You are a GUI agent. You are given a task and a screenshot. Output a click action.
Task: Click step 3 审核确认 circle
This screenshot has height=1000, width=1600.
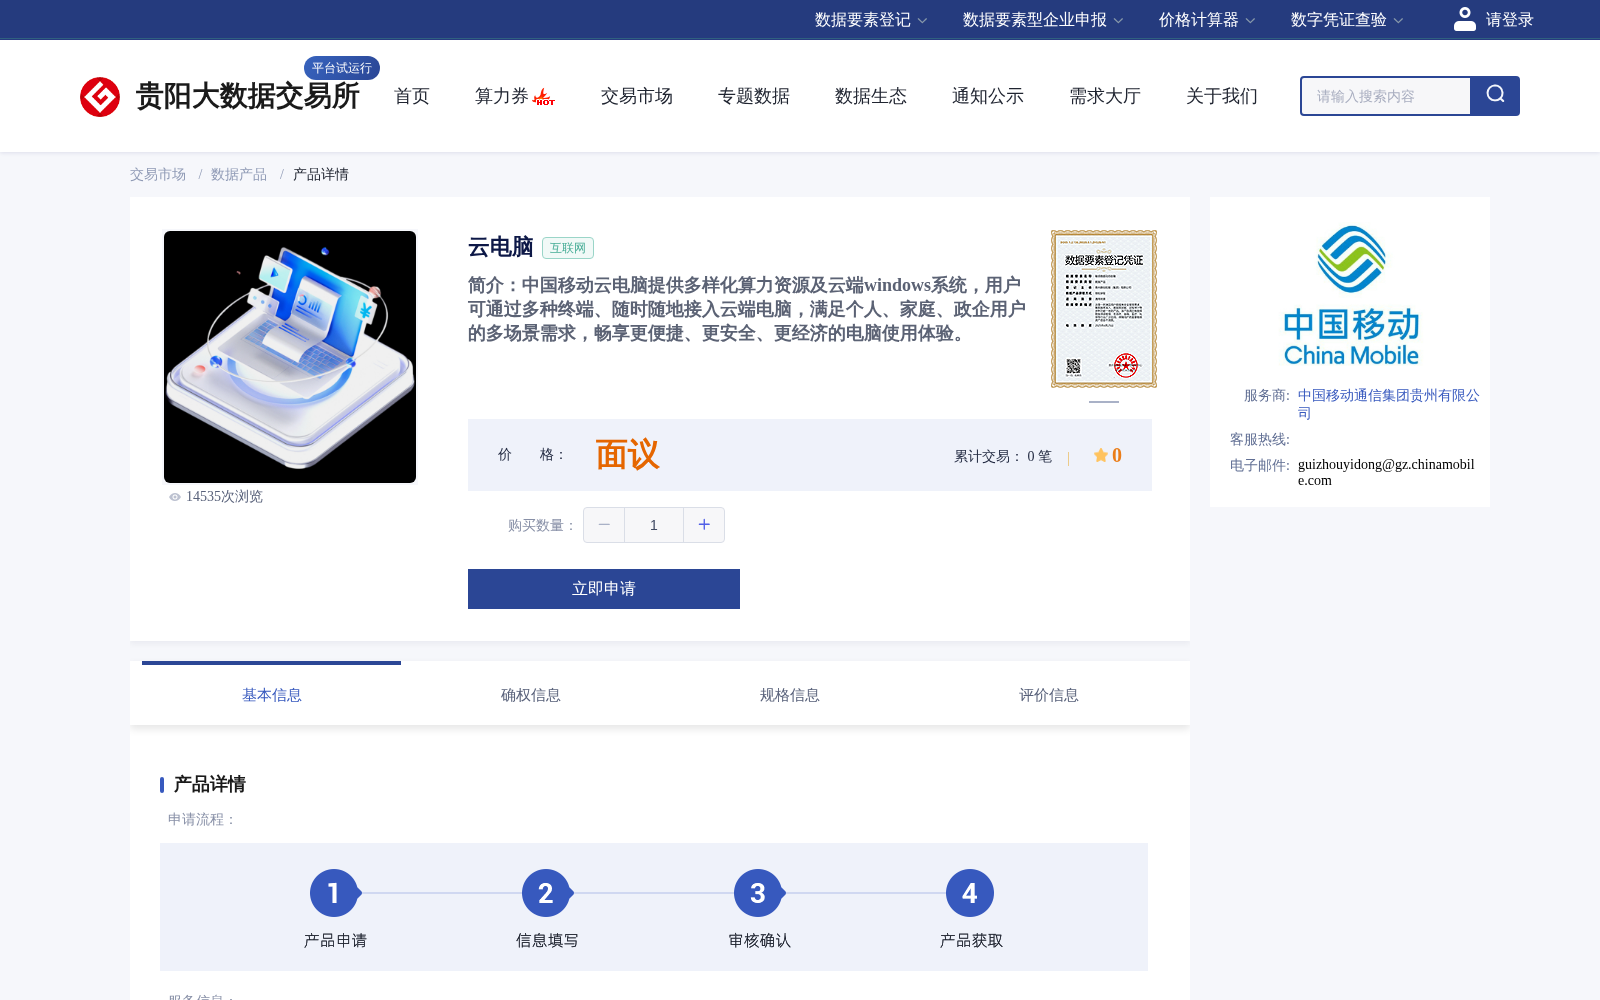pos(758,893)
